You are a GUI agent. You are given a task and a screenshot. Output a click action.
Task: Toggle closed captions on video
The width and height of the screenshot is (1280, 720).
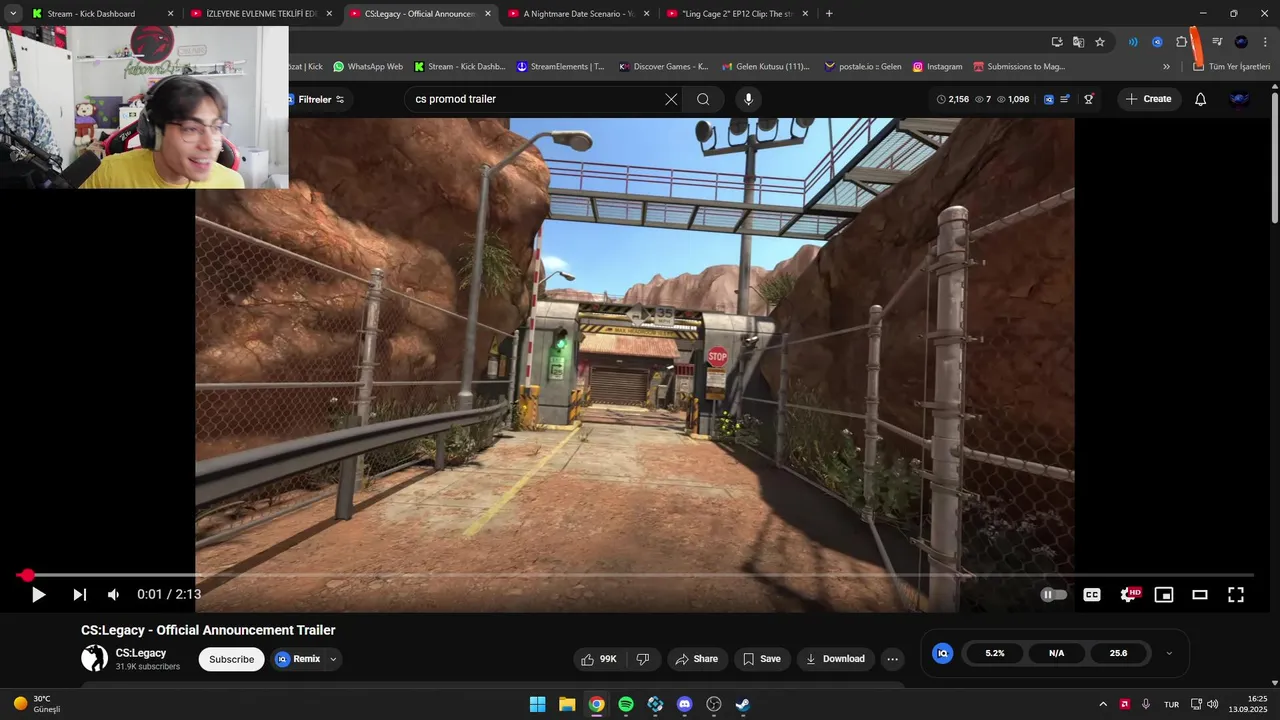pyautogui.click(x=1092, y=595)
